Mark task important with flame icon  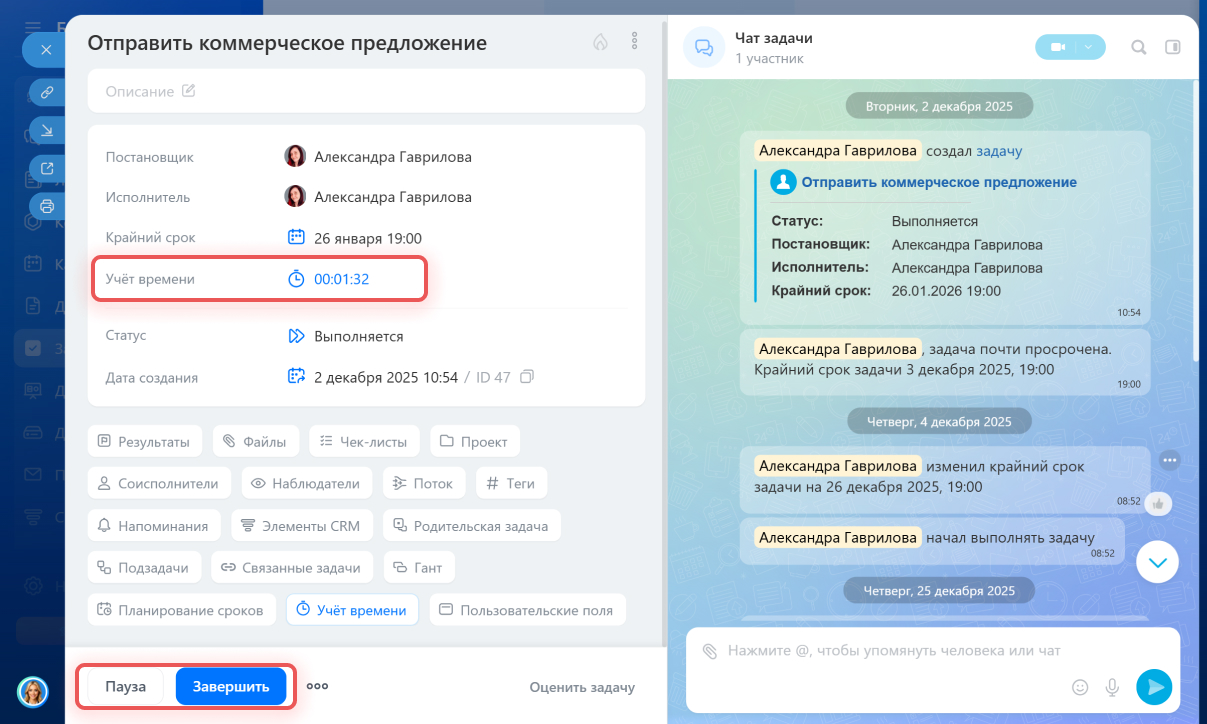600,42
